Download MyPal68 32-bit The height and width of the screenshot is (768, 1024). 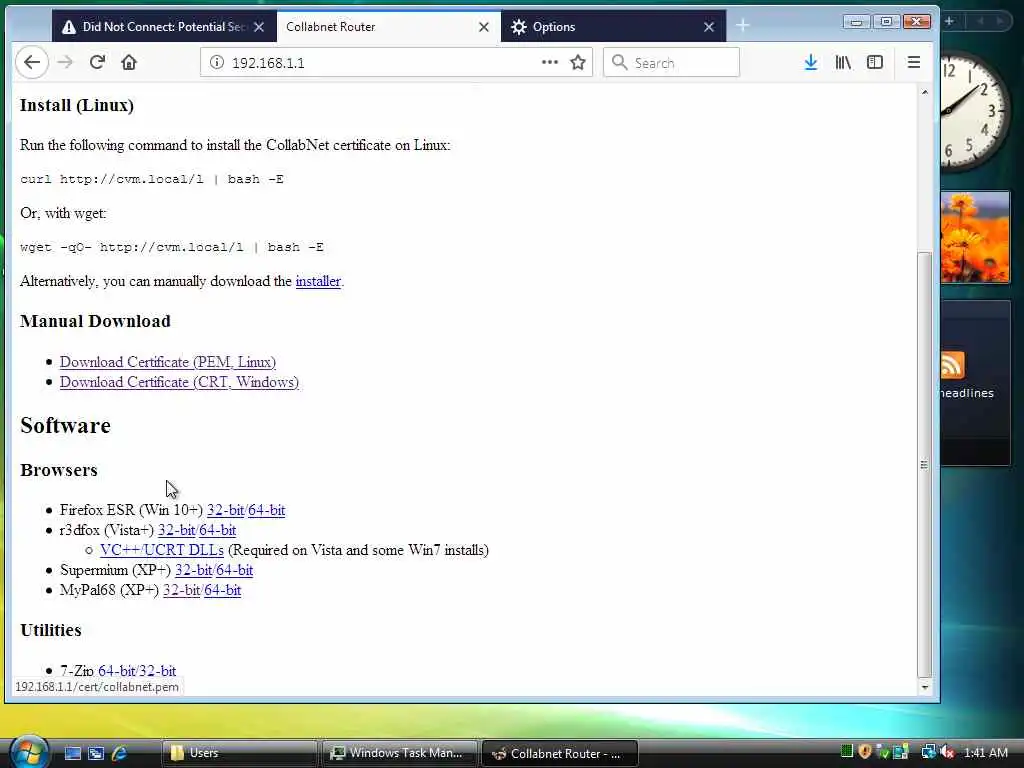point(181,590)
